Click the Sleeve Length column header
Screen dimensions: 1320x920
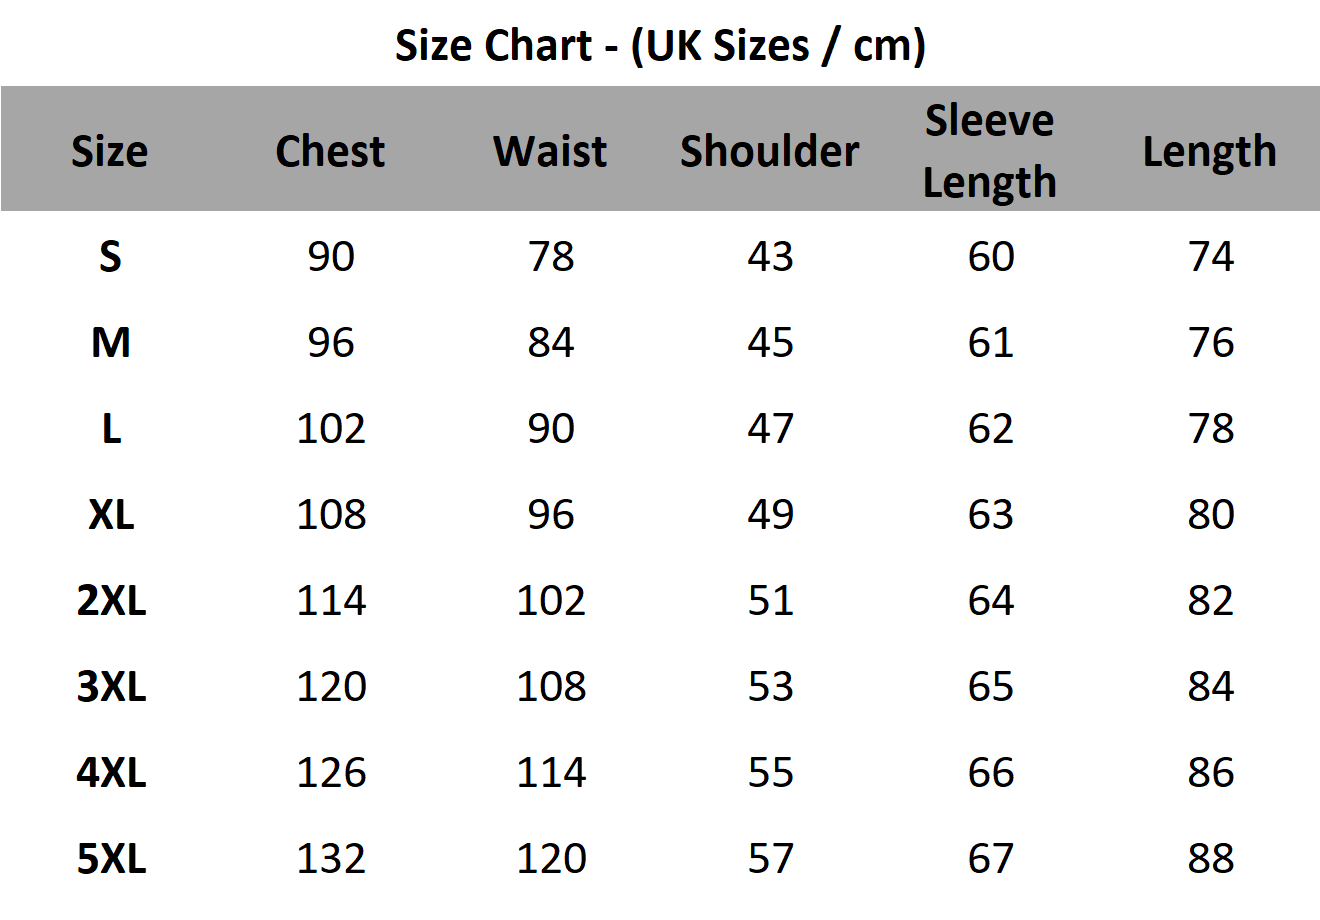click(989, 151)
